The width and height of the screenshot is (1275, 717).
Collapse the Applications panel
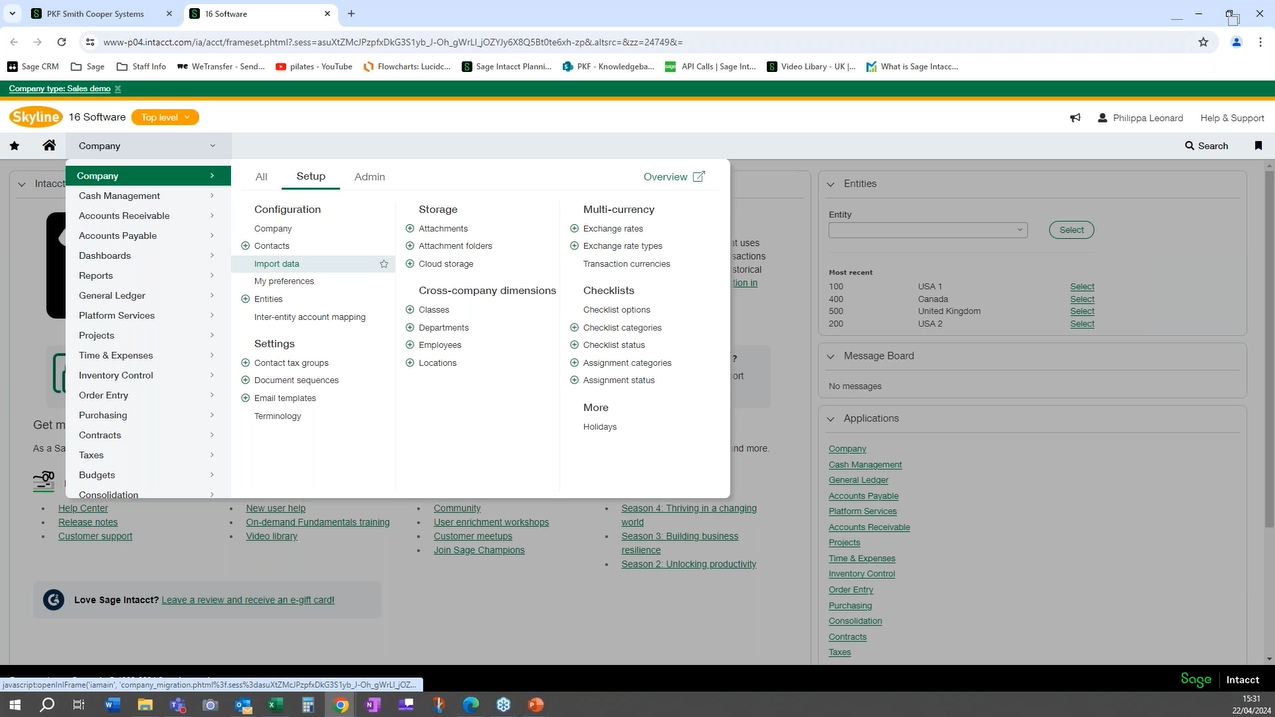coord(831,419)
